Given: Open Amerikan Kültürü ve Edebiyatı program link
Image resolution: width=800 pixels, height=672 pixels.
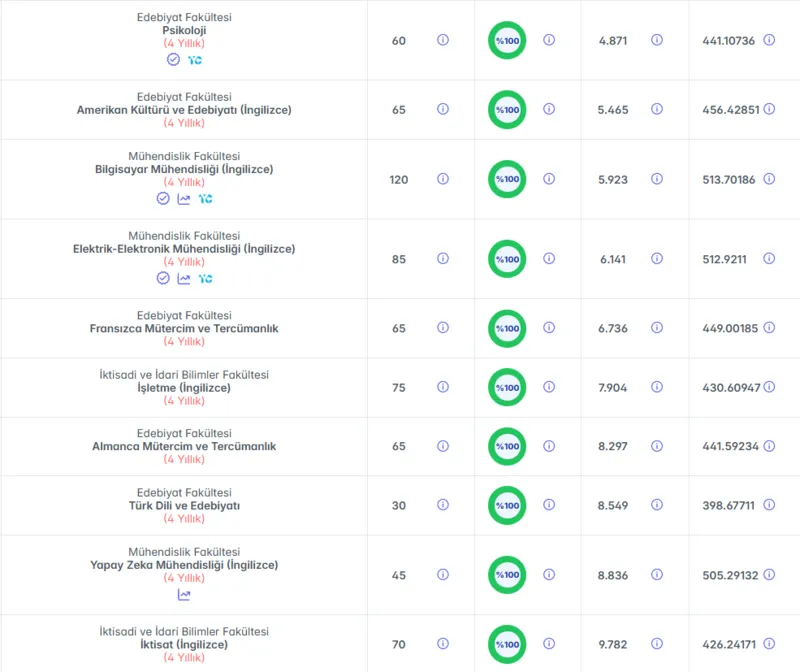Looking at the screenshot, I should 184,110.
